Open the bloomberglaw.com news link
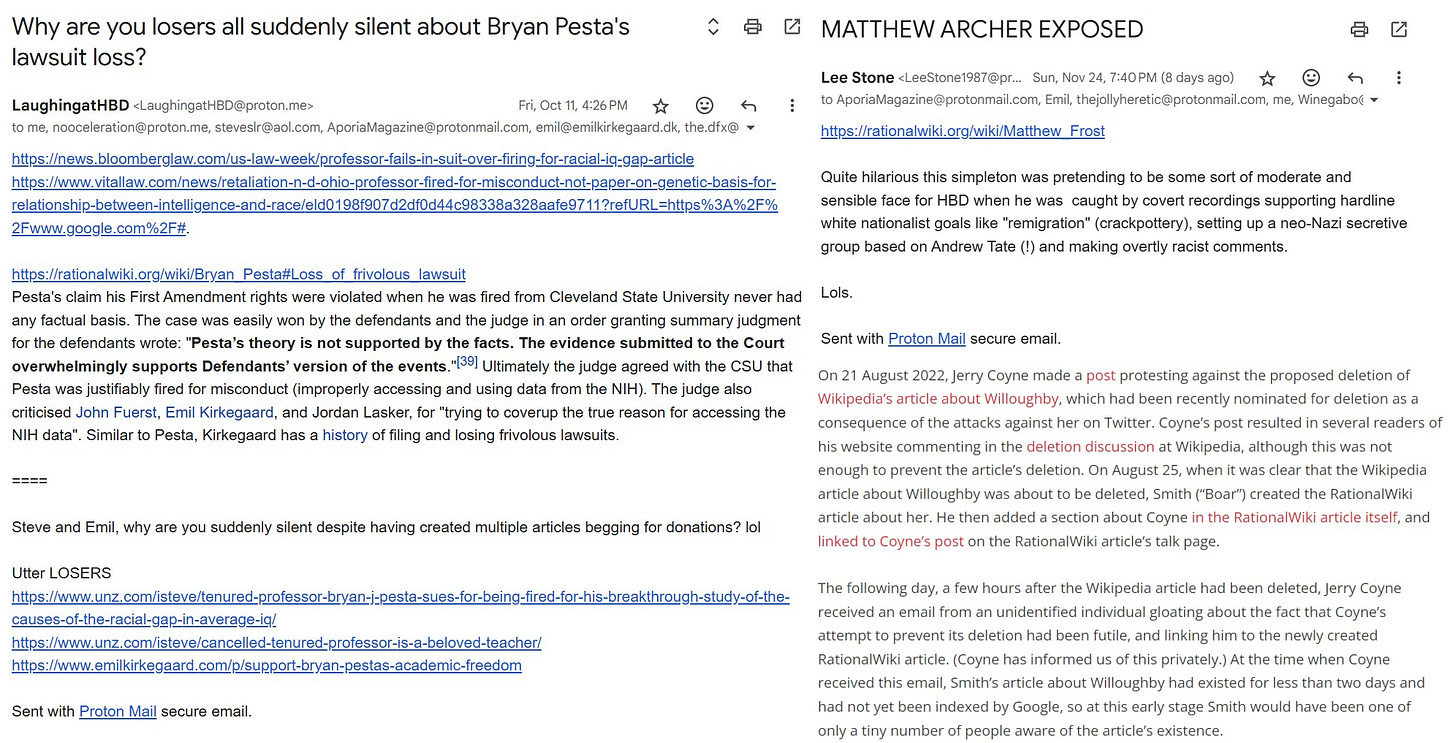This screenshot has height=743, width=1456. [x=353, y=159]
